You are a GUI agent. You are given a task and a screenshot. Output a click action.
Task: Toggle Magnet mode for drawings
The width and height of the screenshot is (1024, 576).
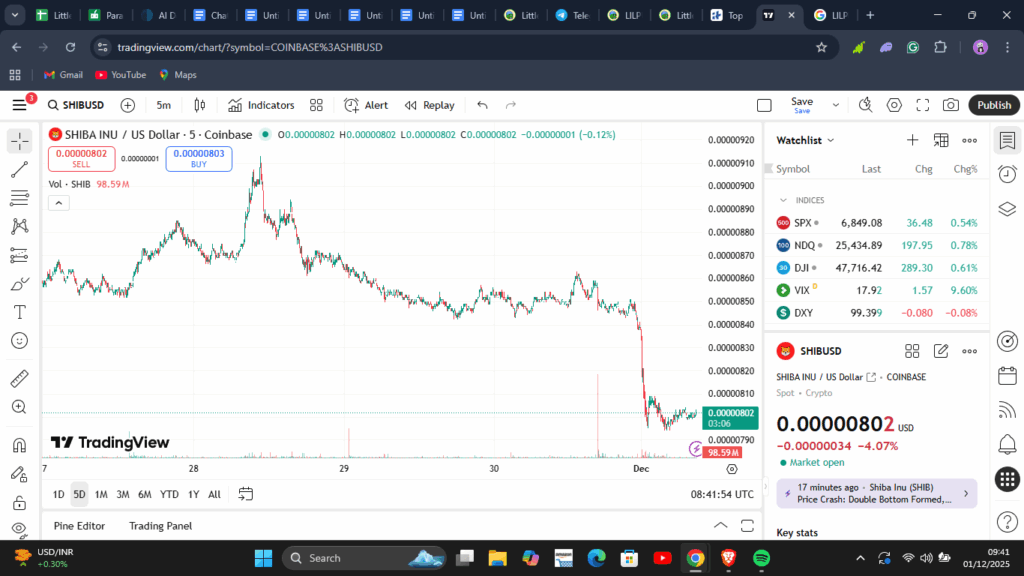pos(19,445)
